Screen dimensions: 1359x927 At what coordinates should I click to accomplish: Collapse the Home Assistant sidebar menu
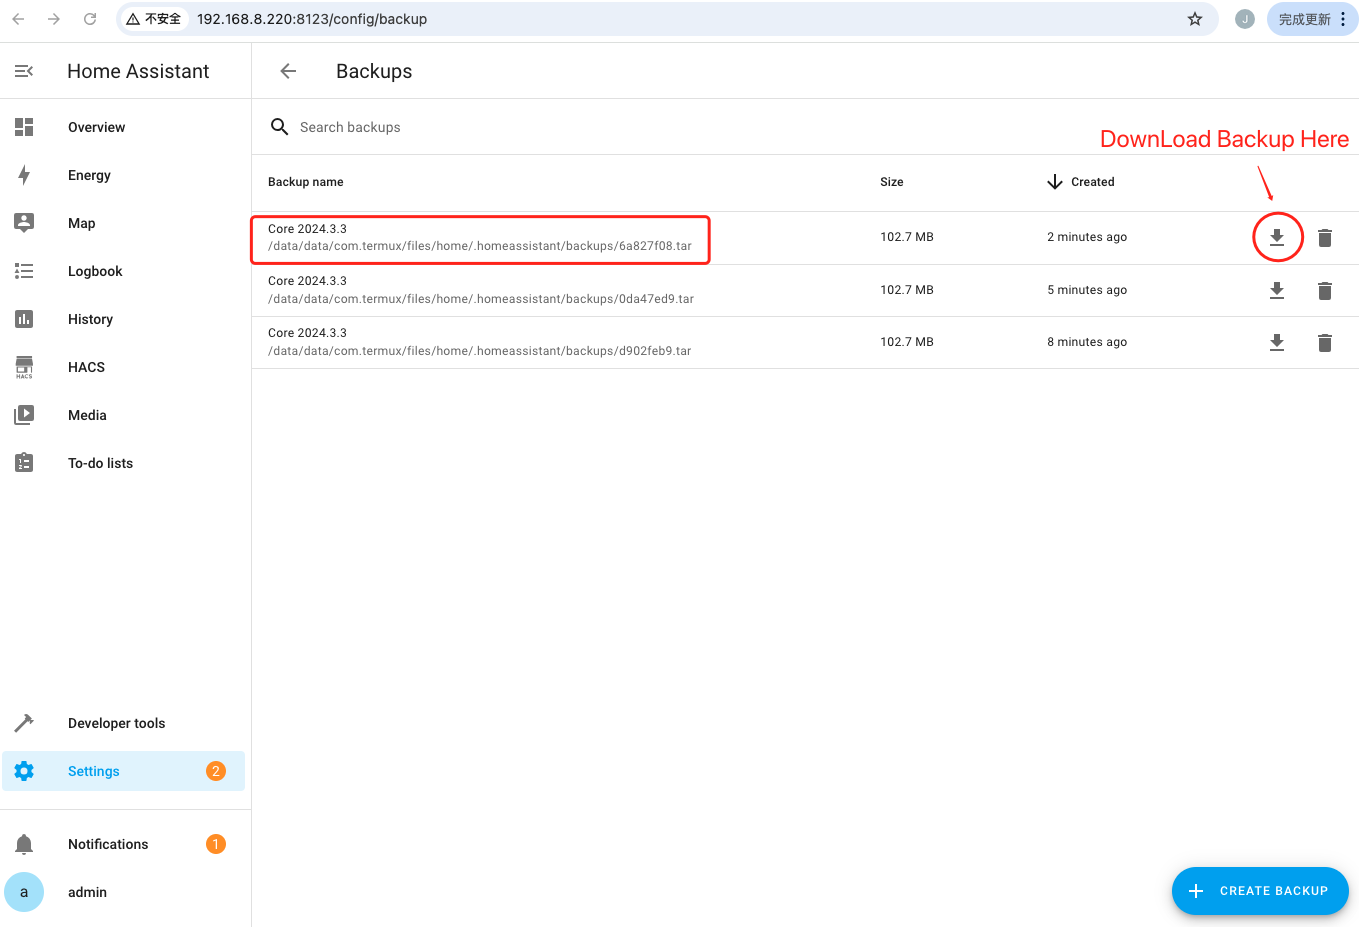pos(24,71)
